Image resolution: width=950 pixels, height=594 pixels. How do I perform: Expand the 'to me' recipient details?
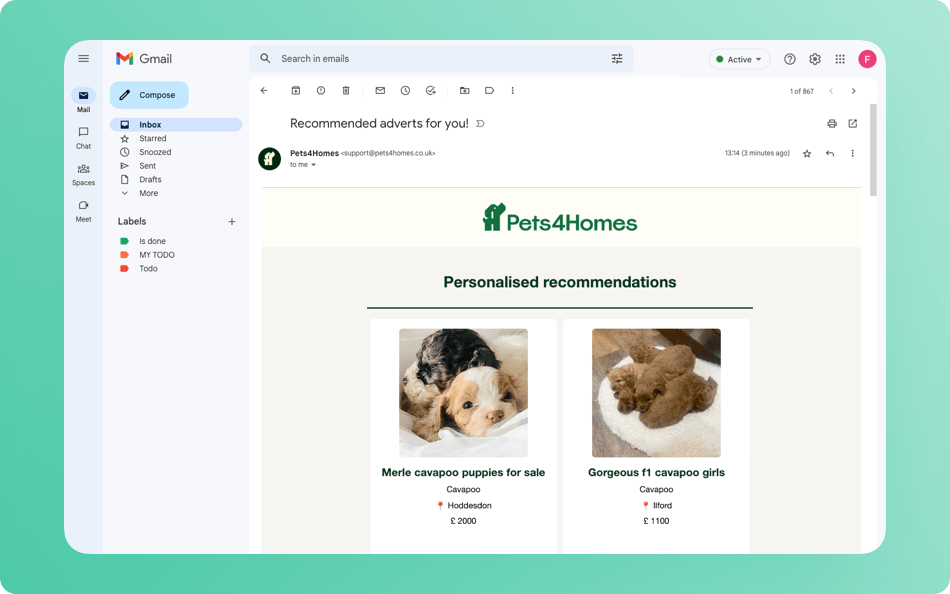(313, 165)
